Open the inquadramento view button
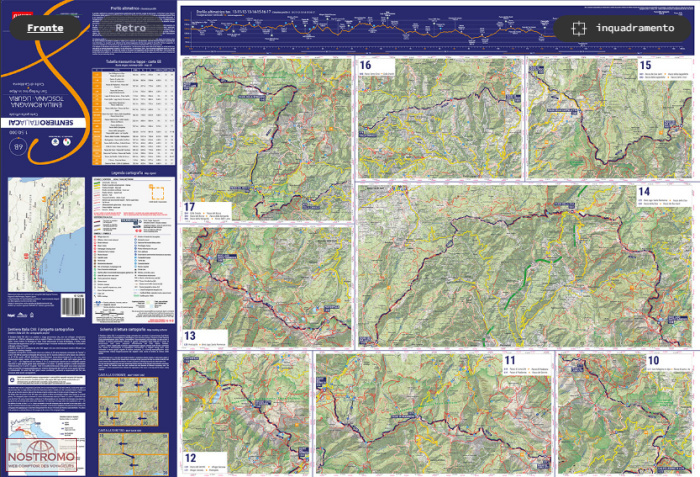Image resolution: width=700 pixels, height=477 pixels. pyautogui.click(x=622, y=28)
